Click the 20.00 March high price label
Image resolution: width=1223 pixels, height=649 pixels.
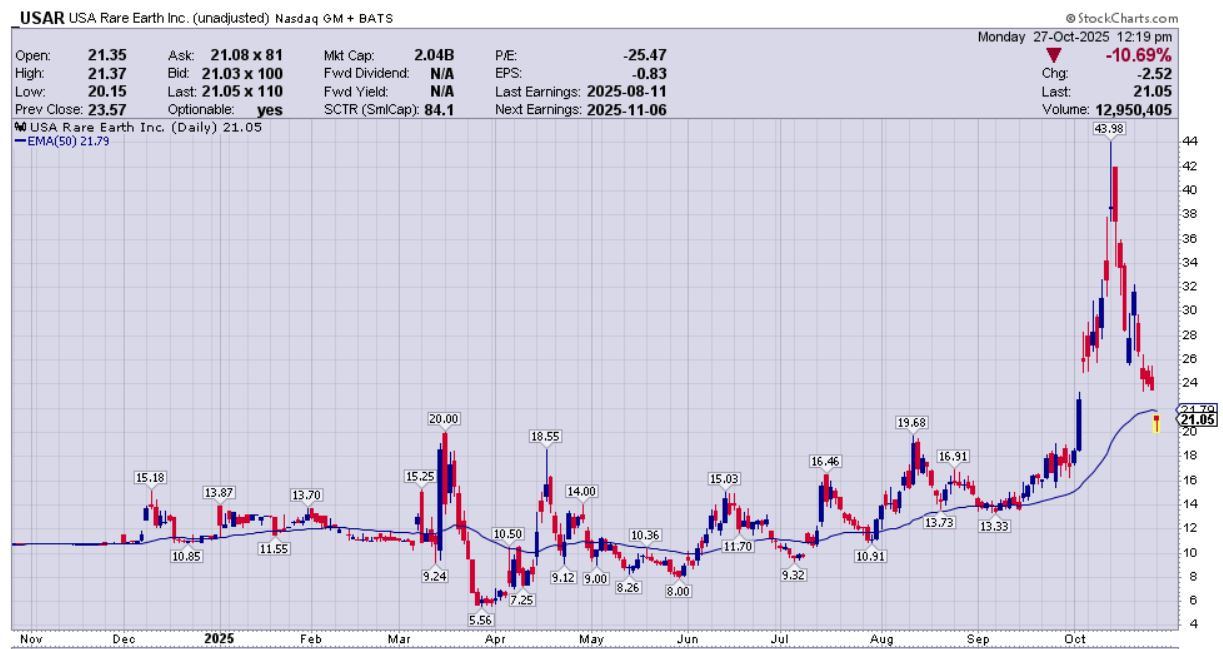tap(443, 418)
